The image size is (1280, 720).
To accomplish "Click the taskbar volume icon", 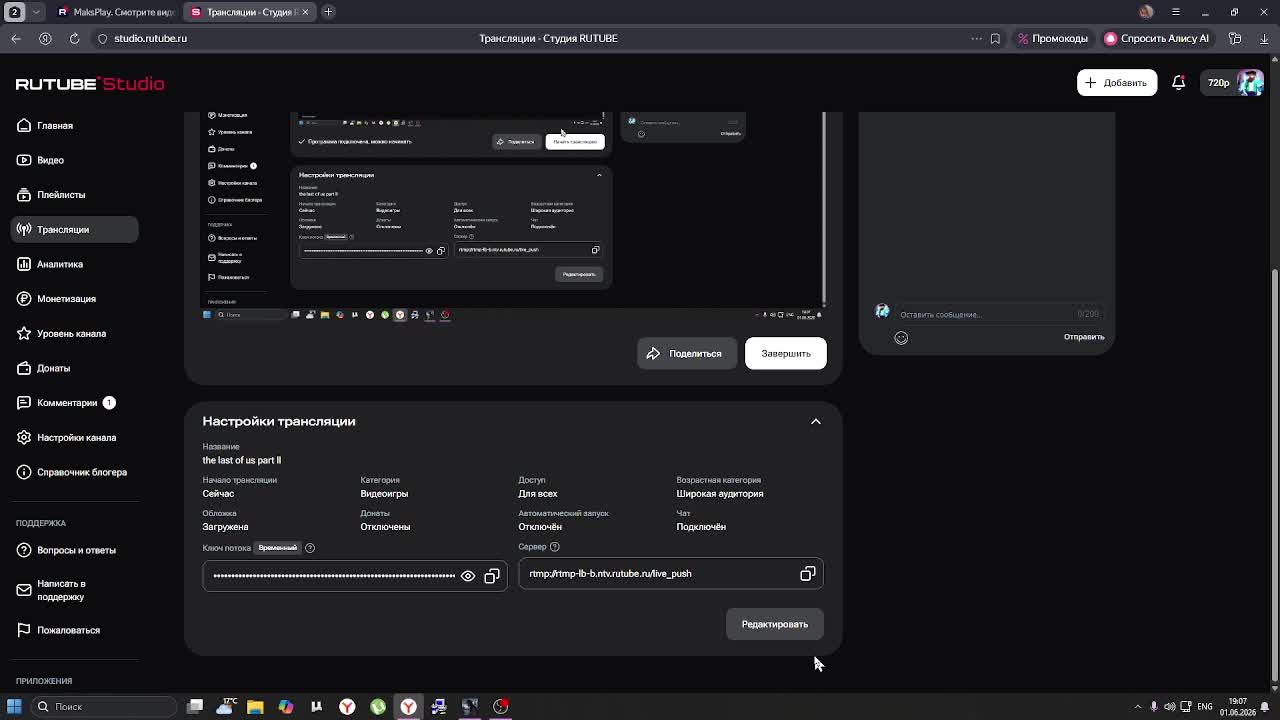I will tap(1170, 706).
